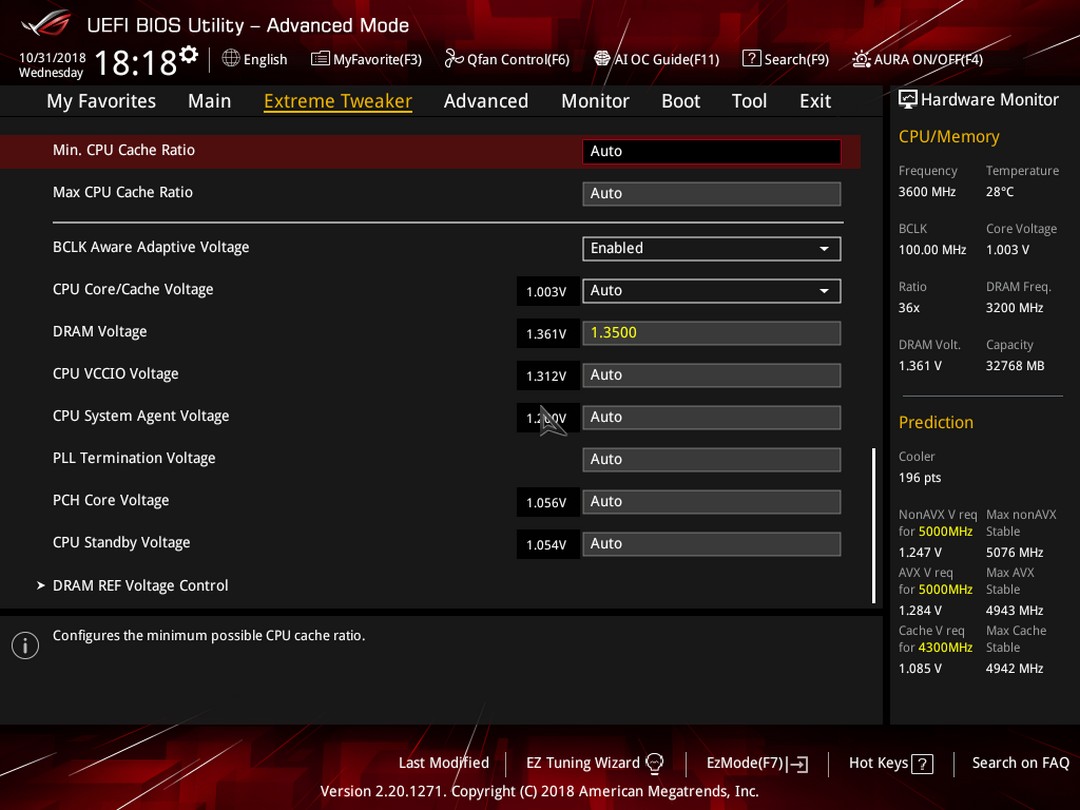Switch to the Main tab
1080x810 pixels.
(209, 101)
